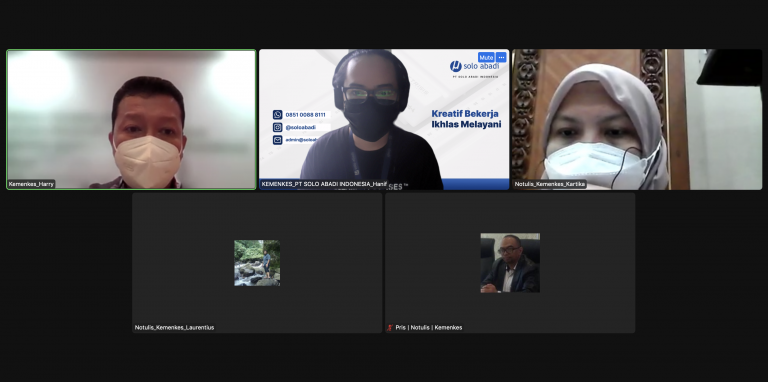This screenshot has height=382, width=768.
Task: Click the email envelope icon
Action: pyautogui.click(x=278, y=140)
